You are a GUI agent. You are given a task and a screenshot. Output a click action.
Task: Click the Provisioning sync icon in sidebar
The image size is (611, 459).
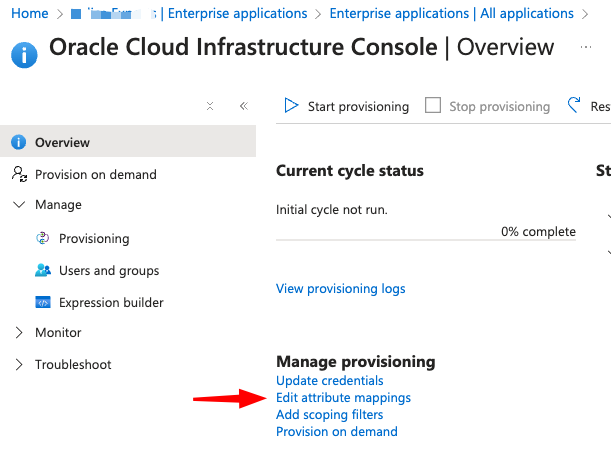click(x=43, y=238)
